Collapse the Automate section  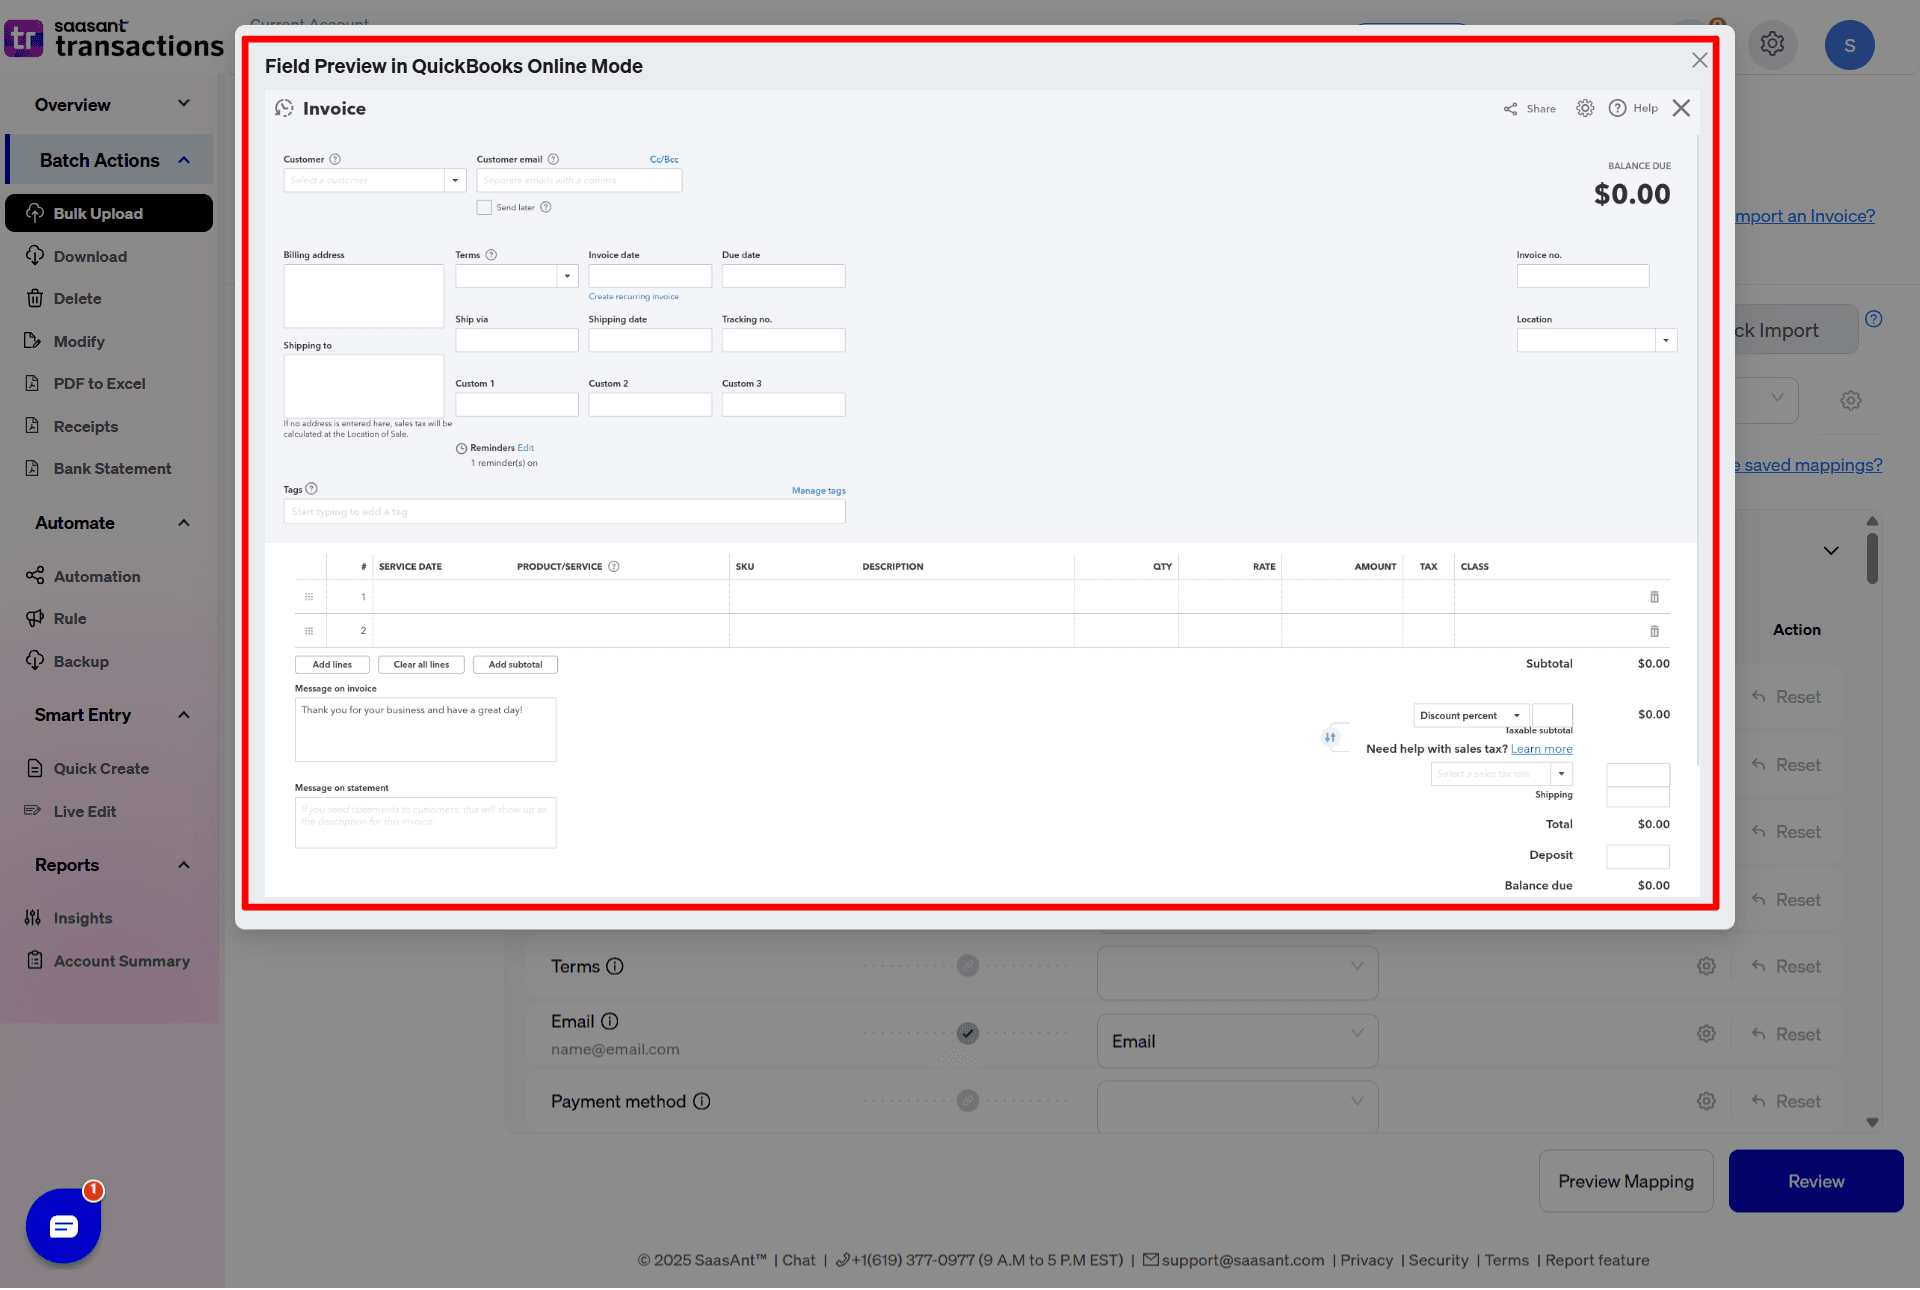tap(184, 523)
